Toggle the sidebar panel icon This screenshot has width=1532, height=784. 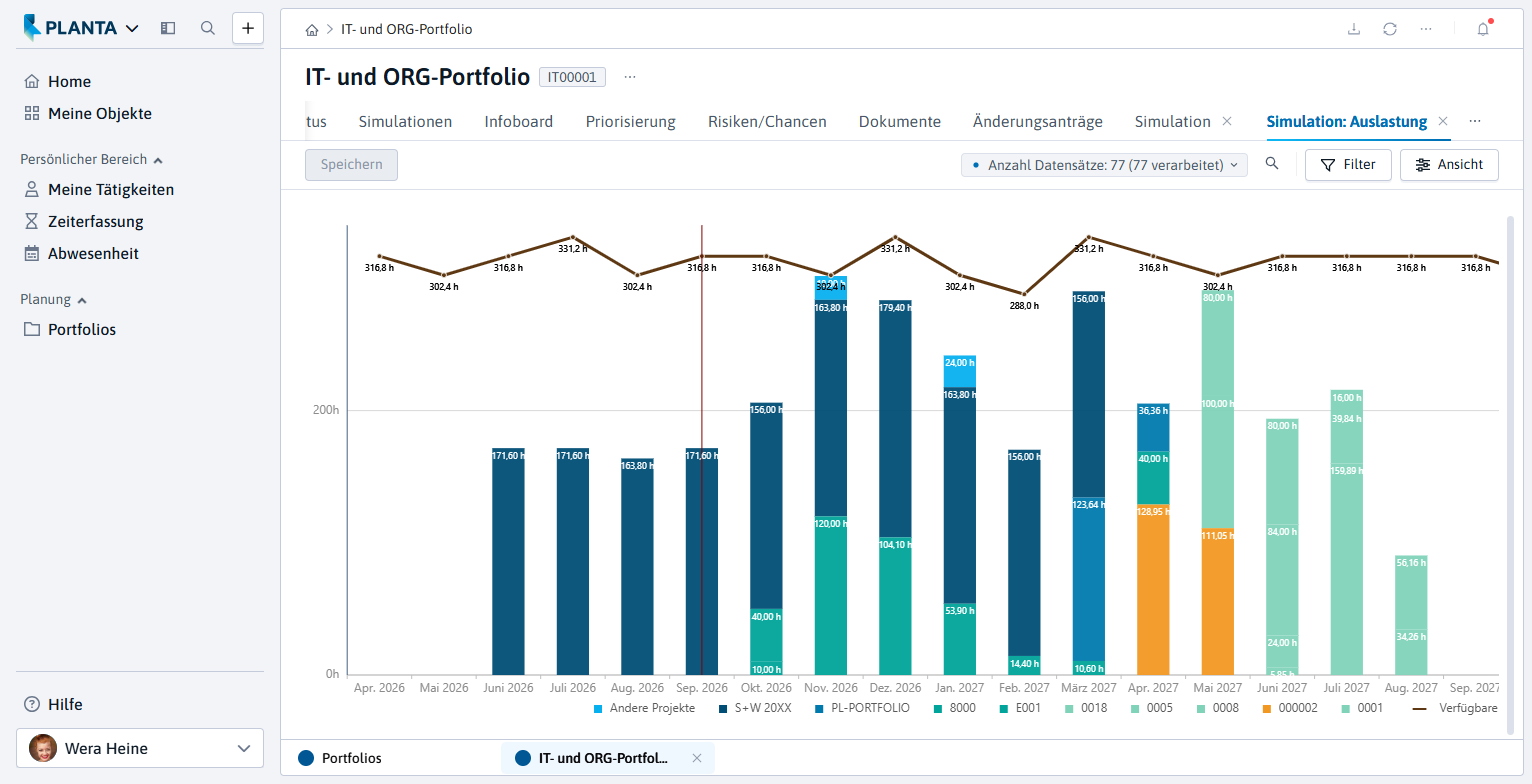click(x=168, y=28)
